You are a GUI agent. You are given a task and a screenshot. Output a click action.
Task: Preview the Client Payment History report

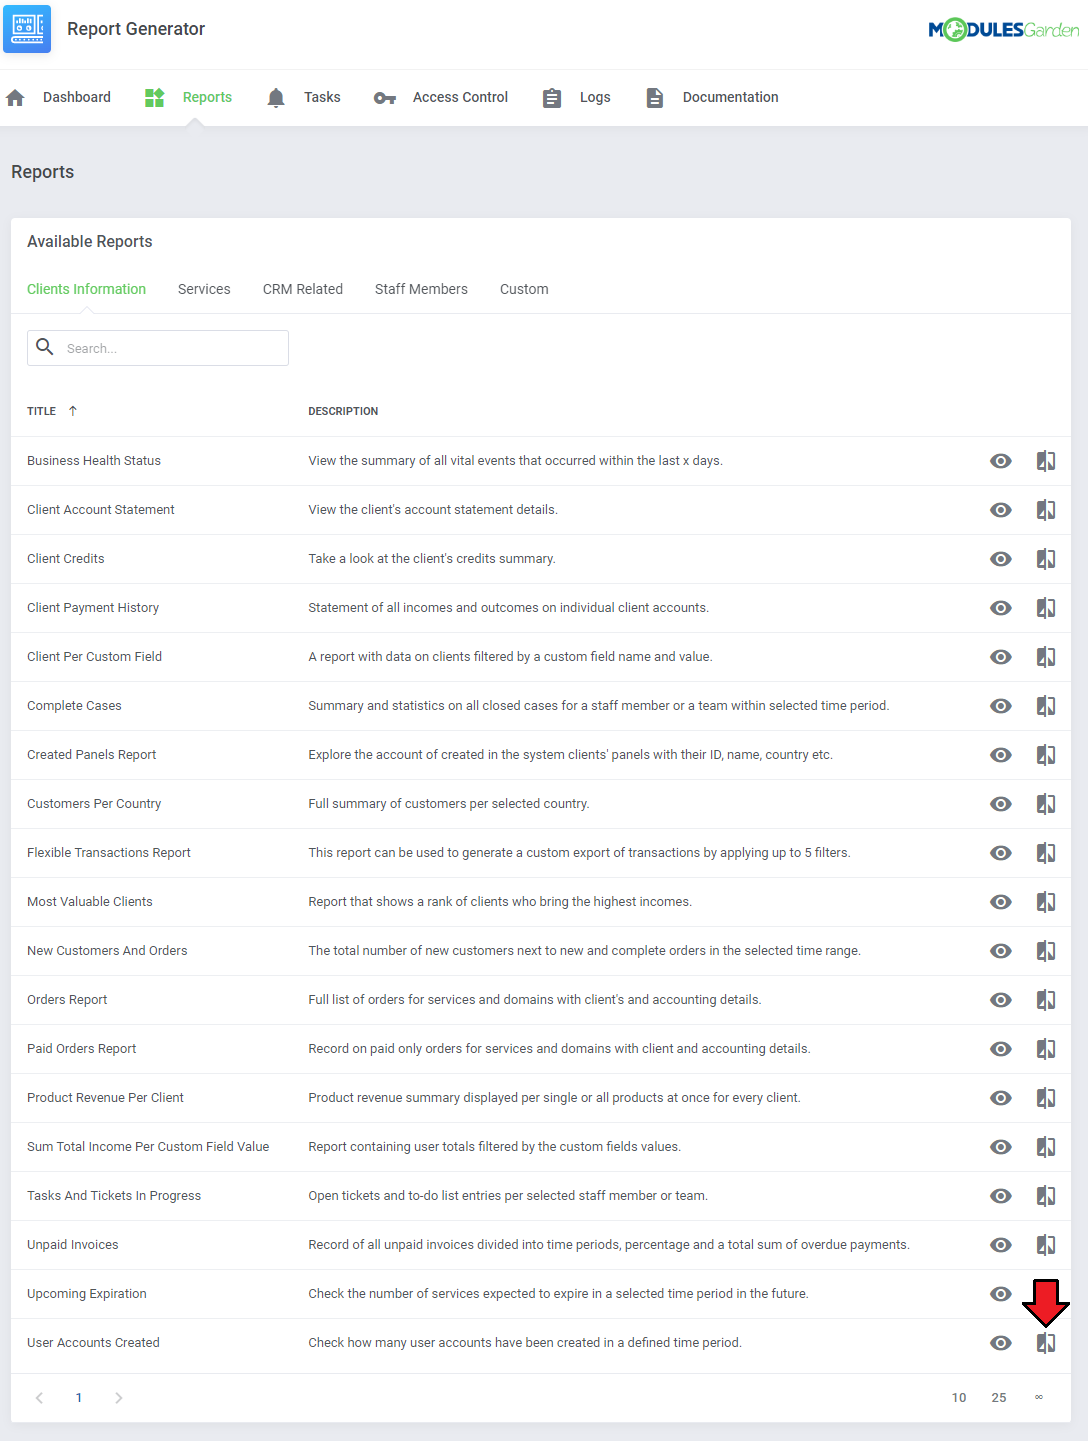point(1001,608)
